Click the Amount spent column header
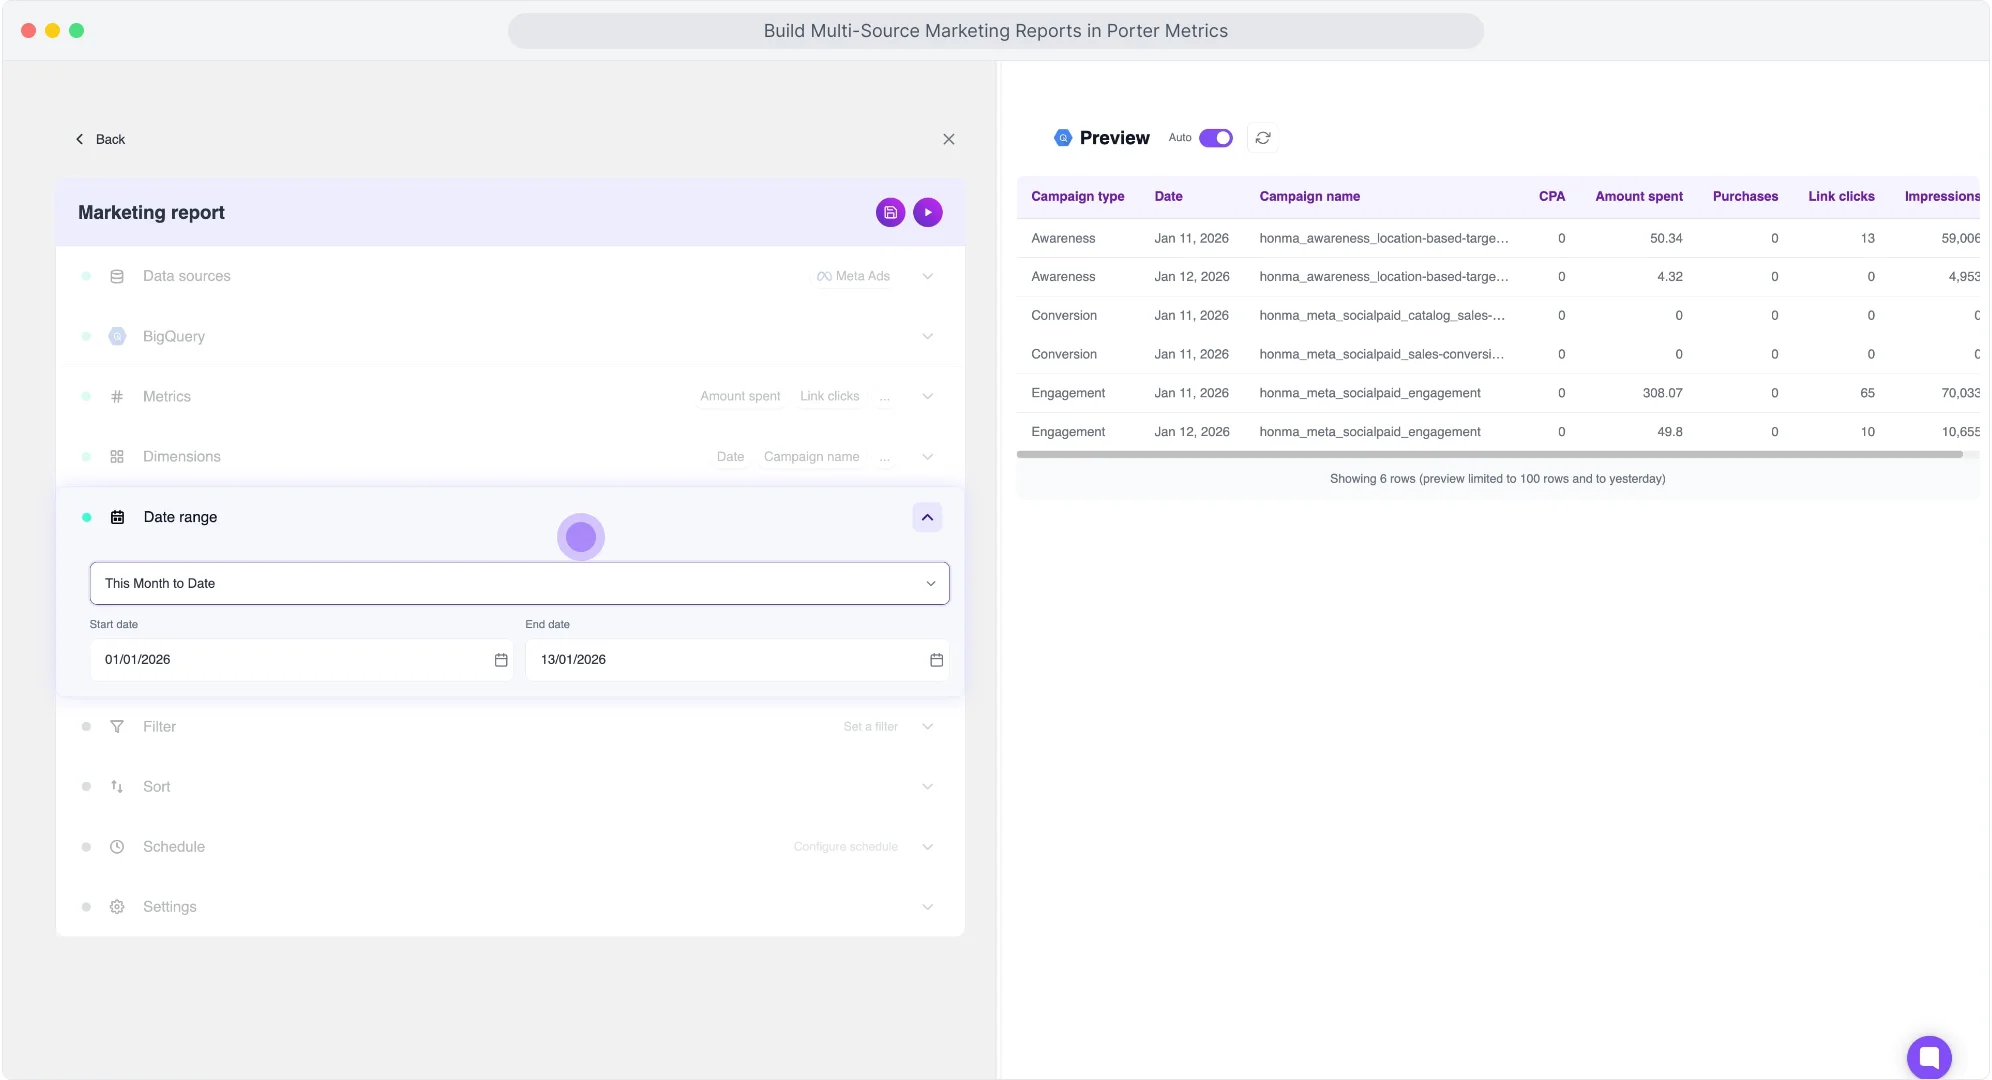 [x=1638, y=196]
